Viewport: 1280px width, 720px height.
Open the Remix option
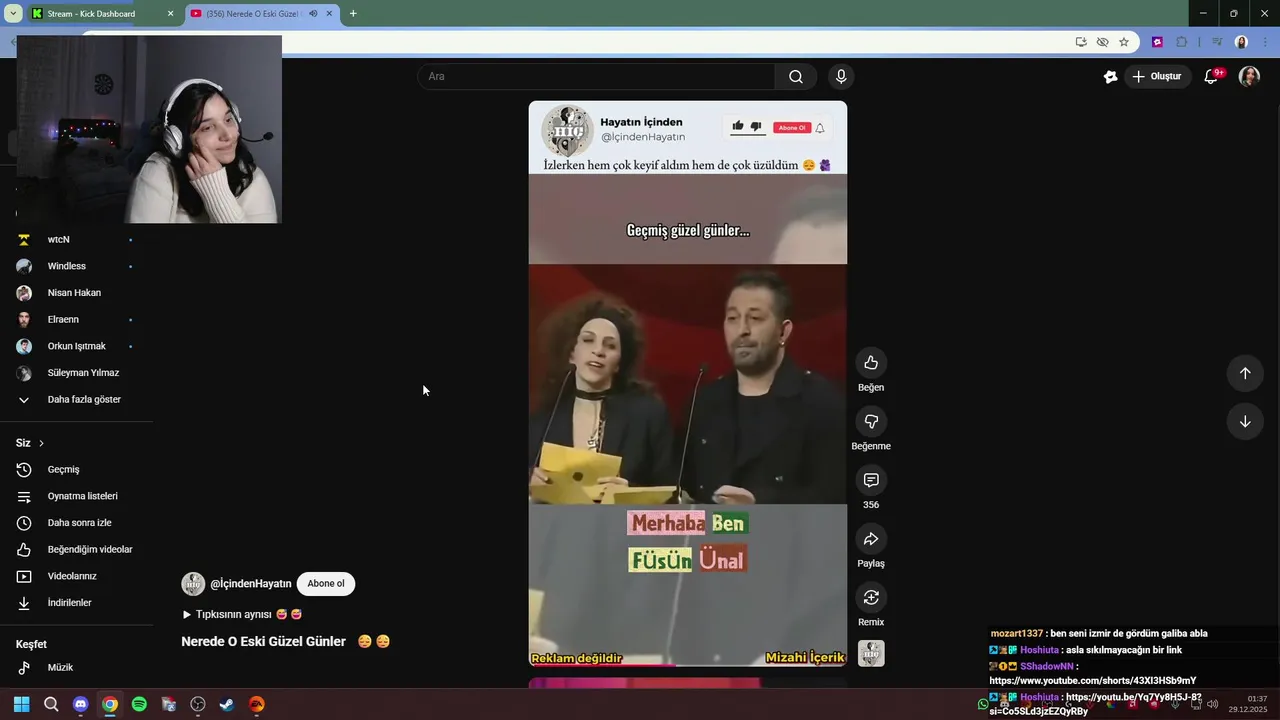[871, 598]
